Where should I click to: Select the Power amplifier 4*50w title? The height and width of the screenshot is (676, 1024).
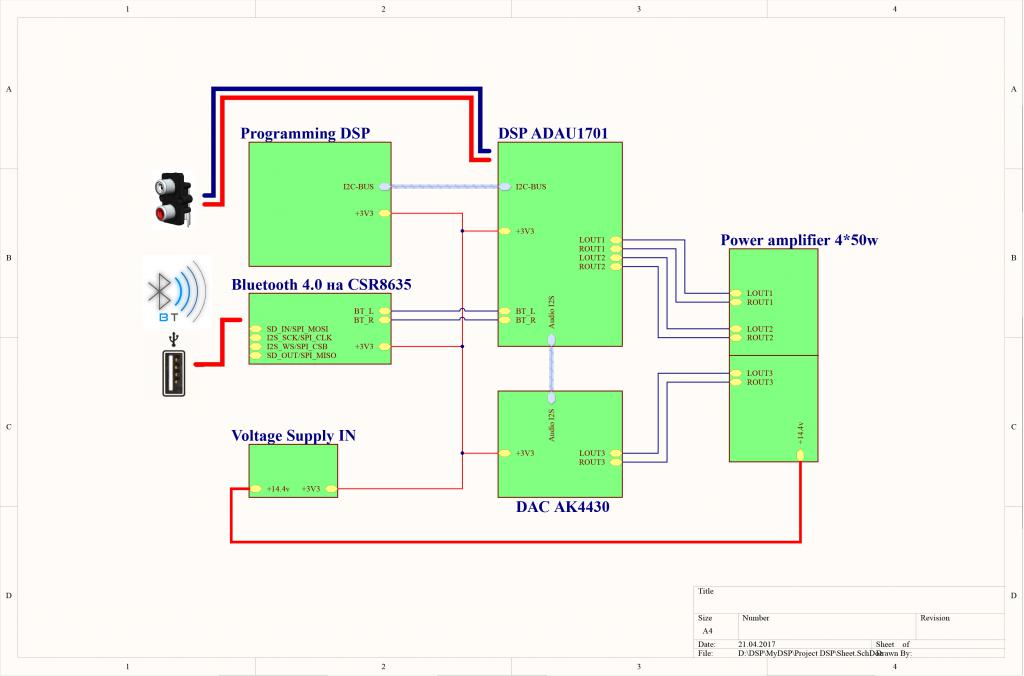(799, 240)
